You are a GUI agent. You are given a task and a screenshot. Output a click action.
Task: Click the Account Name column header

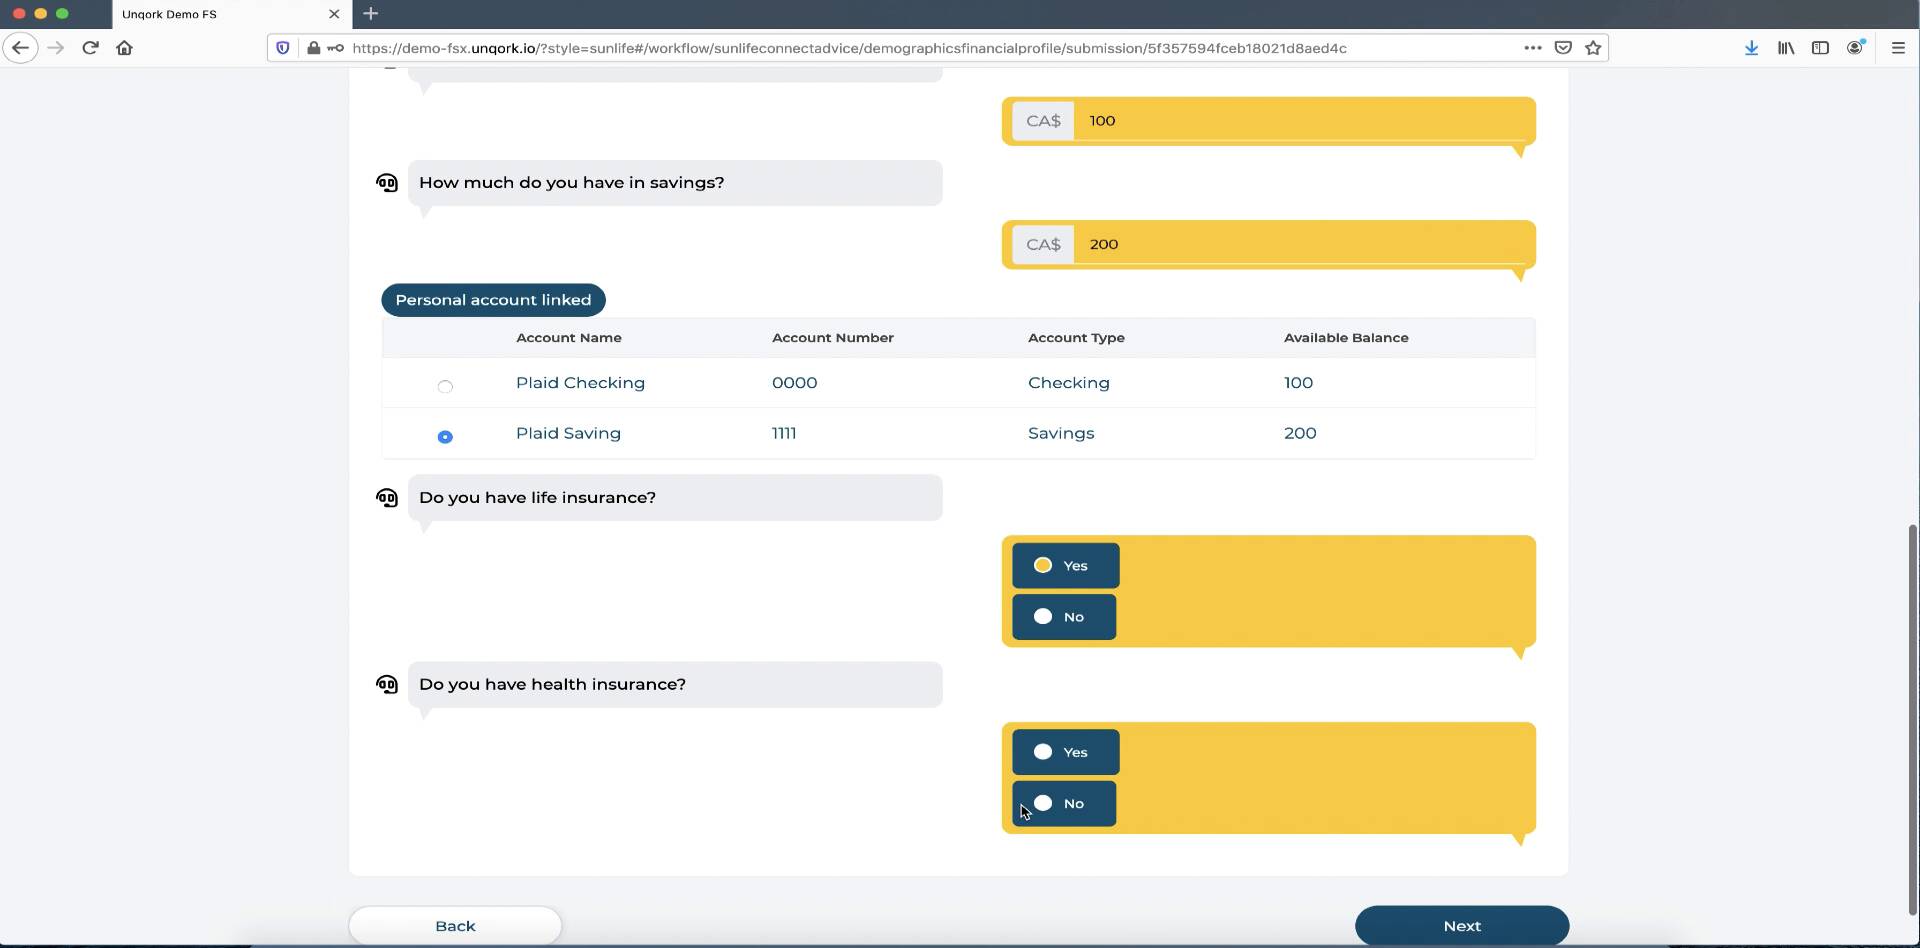(x=569, y=338)
